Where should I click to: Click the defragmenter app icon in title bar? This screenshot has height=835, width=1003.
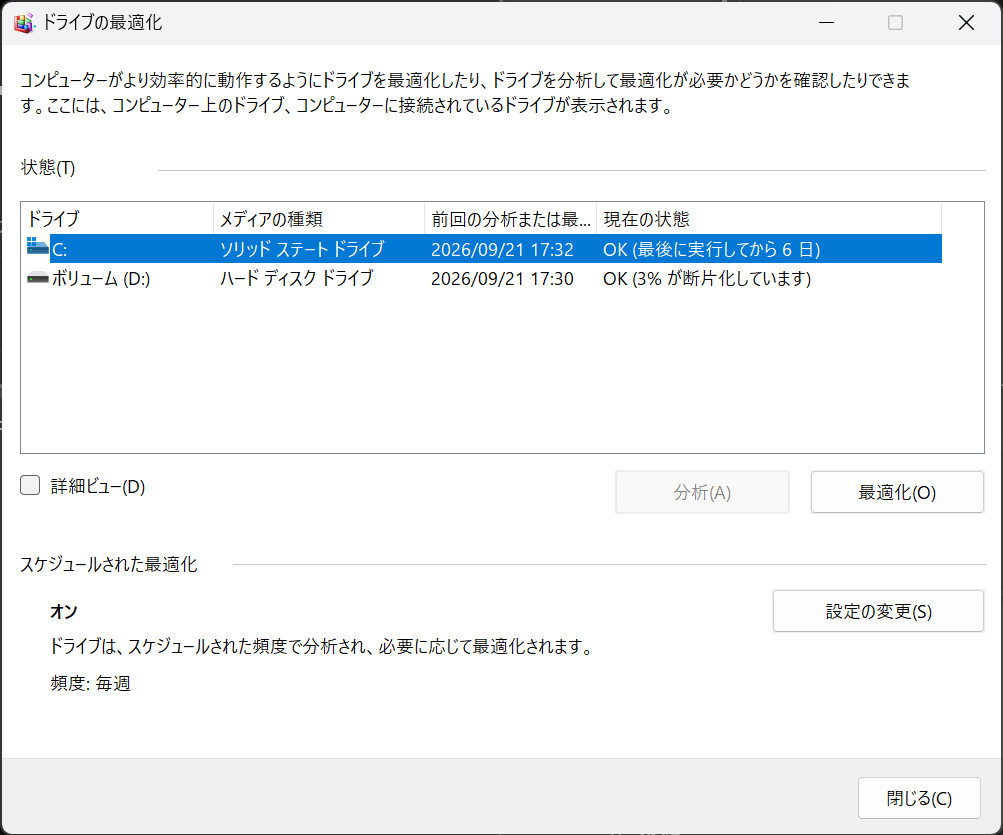point(24,23)
